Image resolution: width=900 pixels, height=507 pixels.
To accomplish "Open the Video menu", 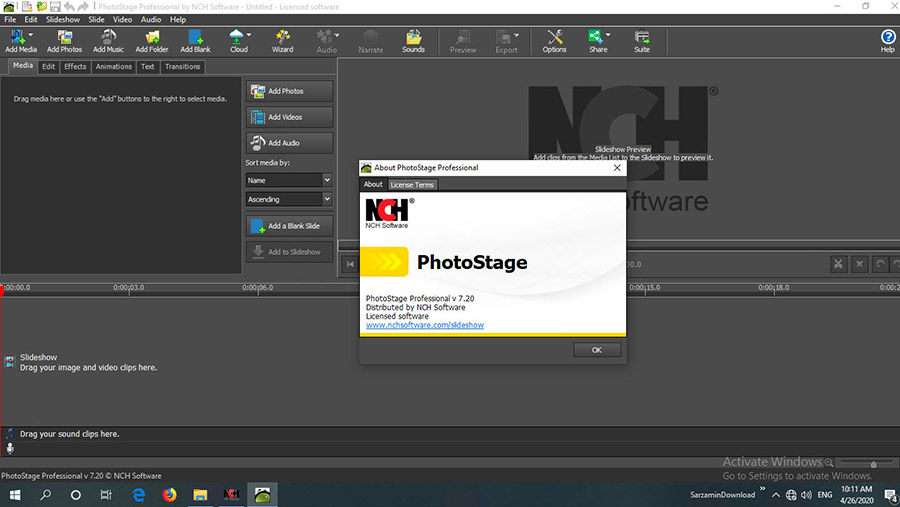I will click(x=122, y=20).
